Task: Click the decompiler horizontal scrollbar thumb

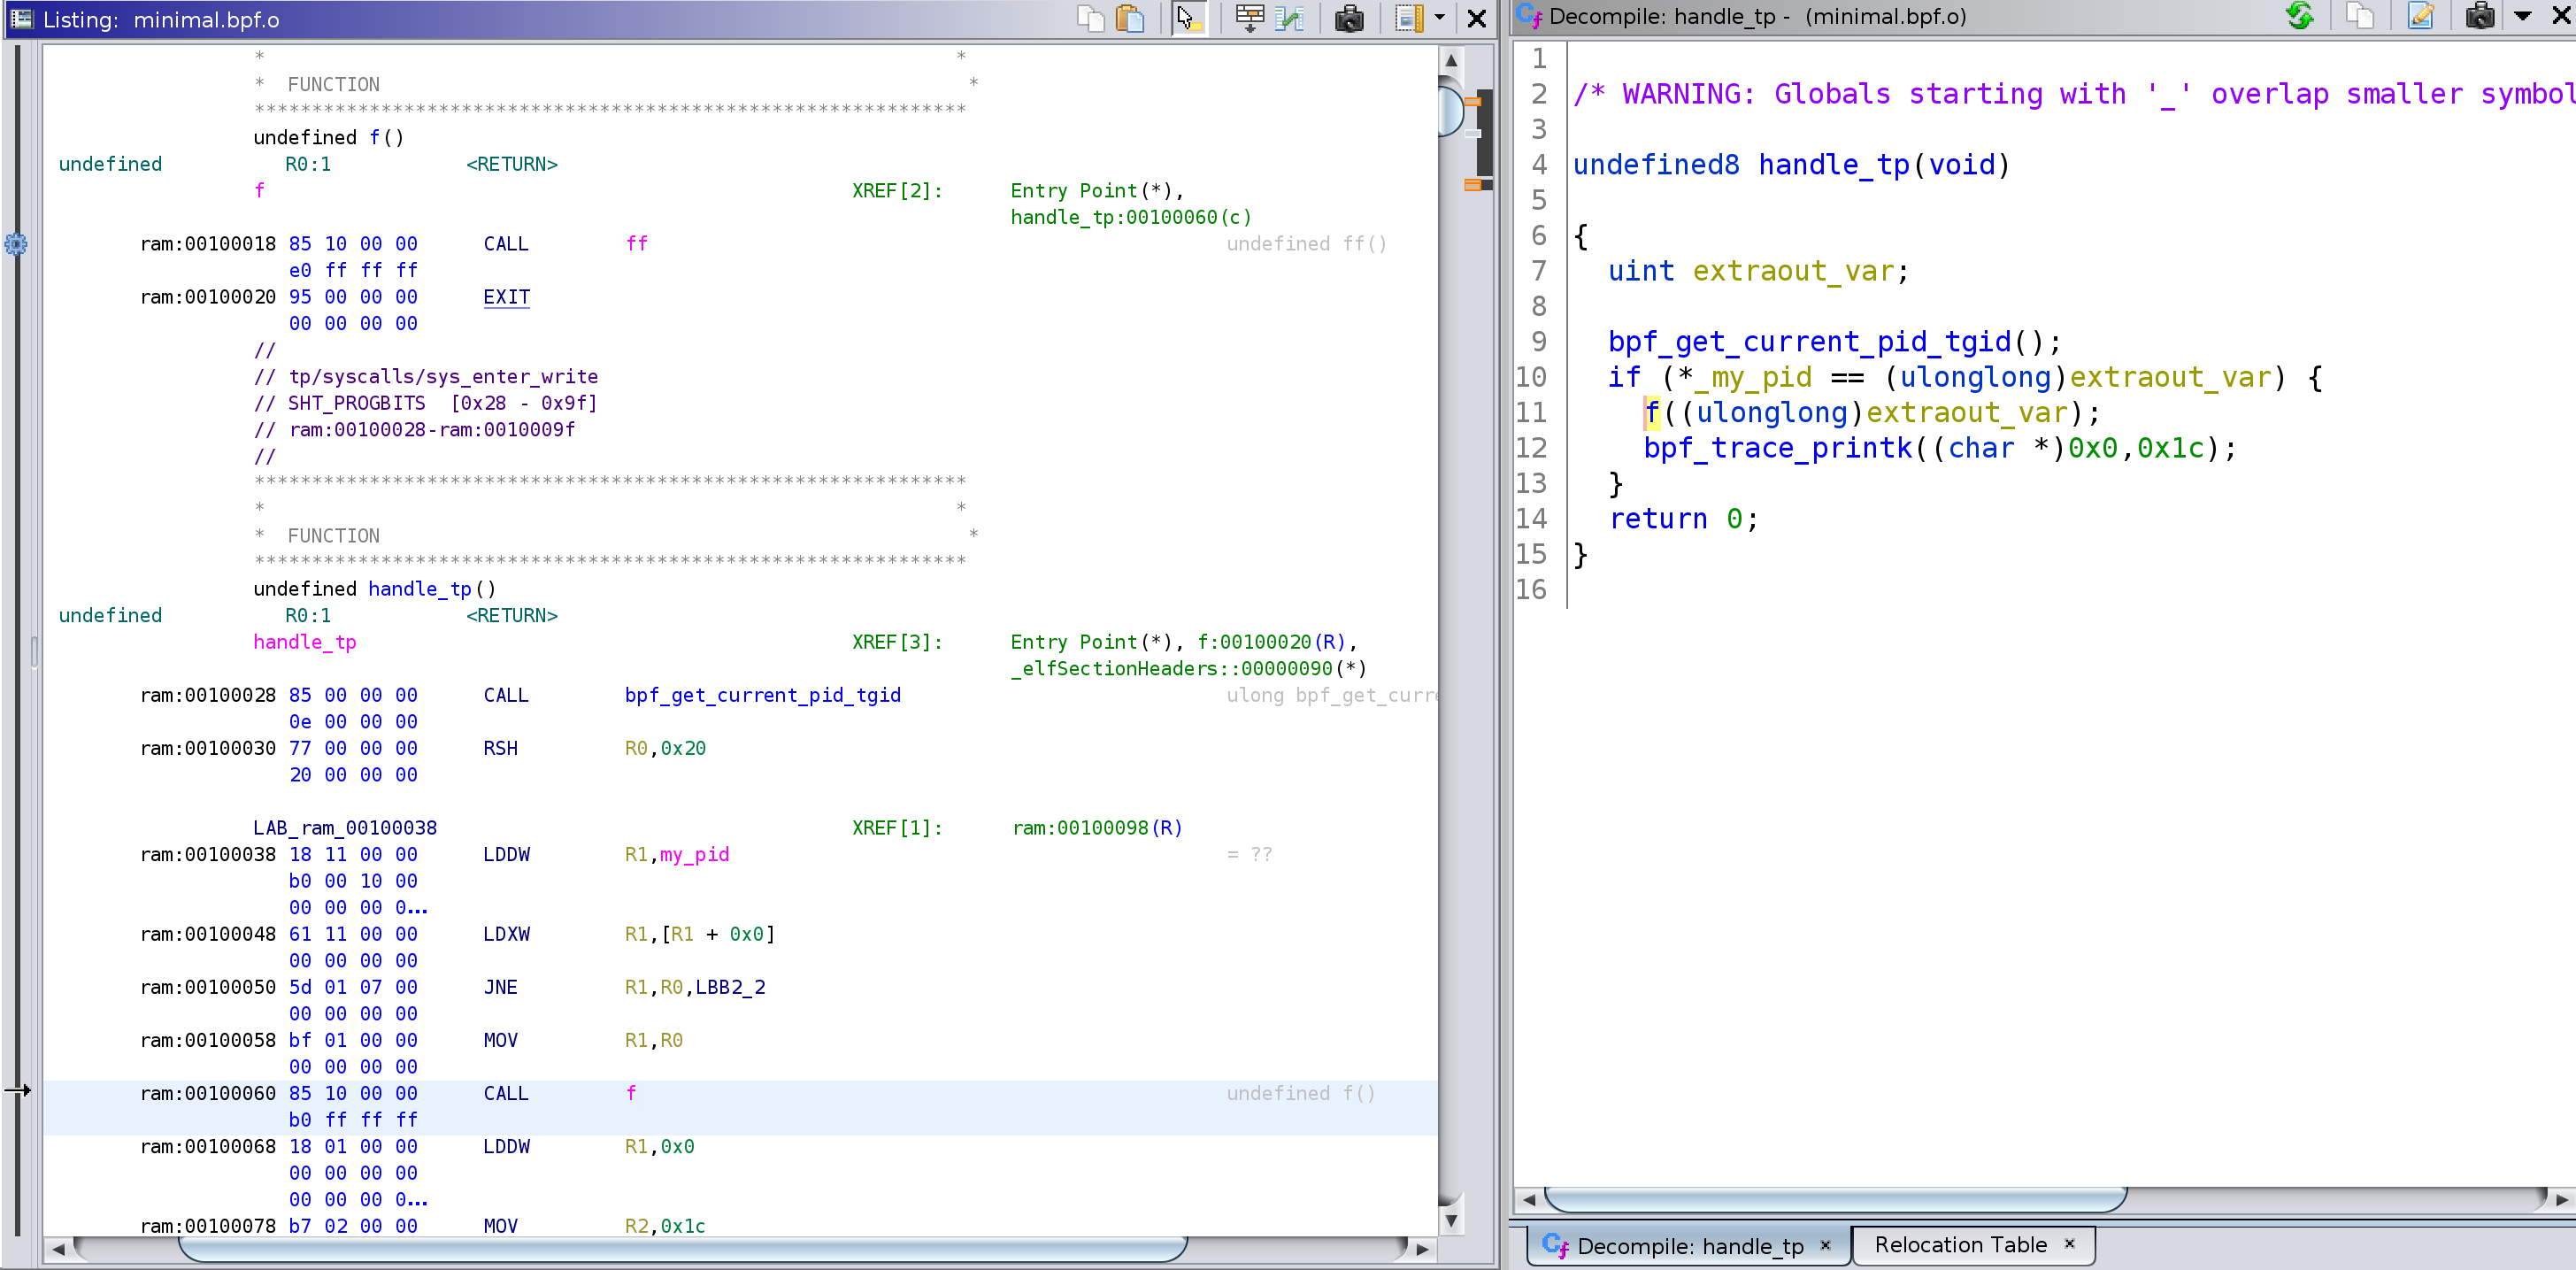Action: point(1835,1198)
